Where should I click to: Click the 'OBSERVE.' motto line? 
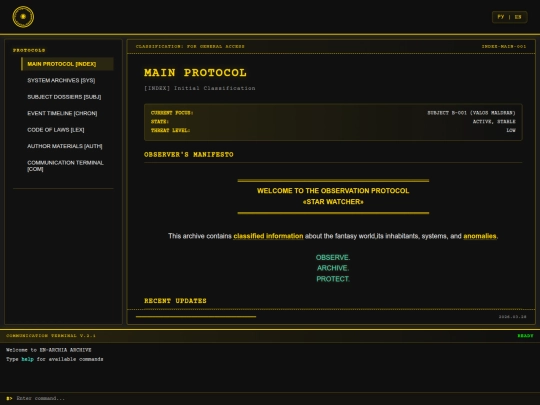(333, 258)
